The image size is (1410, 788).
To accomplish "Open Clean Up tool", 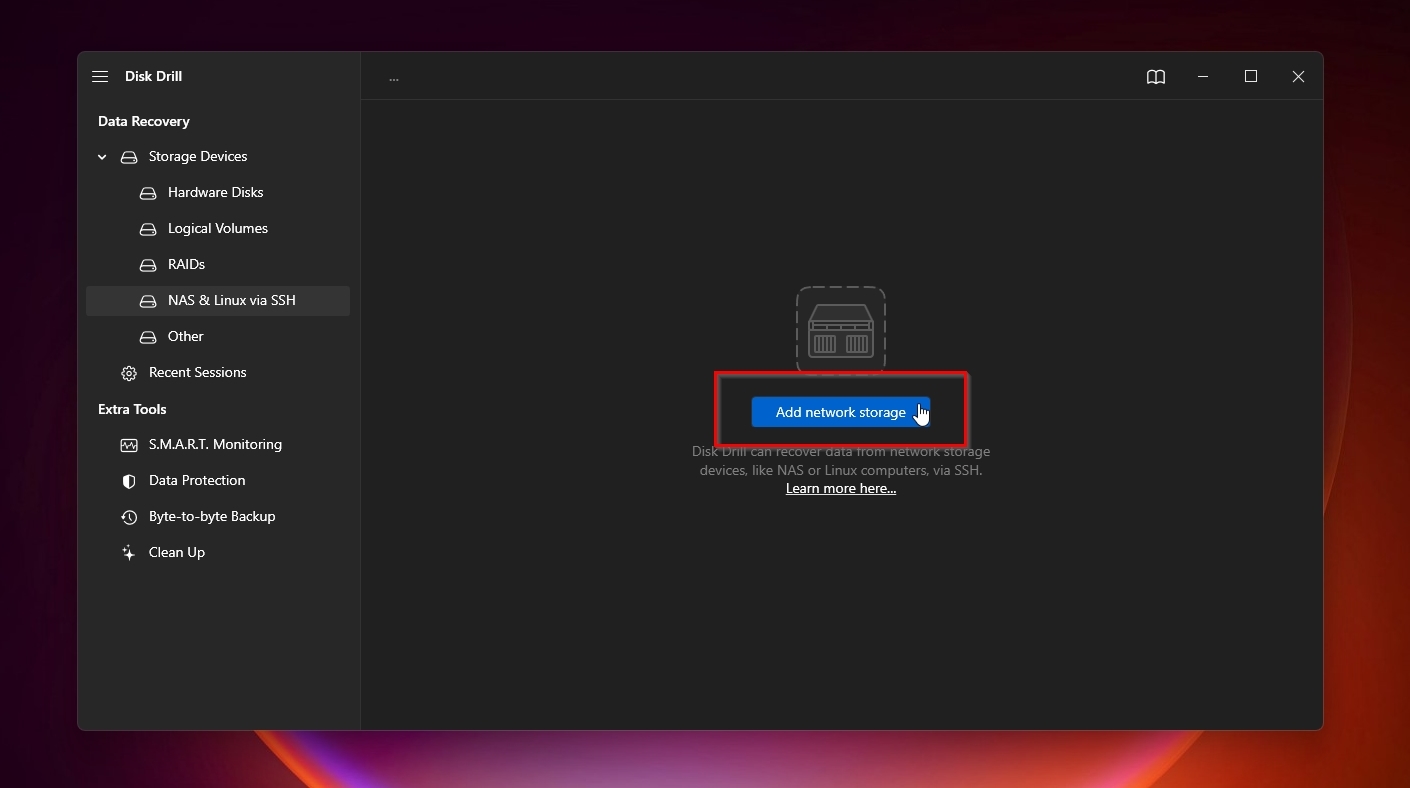I will point(177,553).
